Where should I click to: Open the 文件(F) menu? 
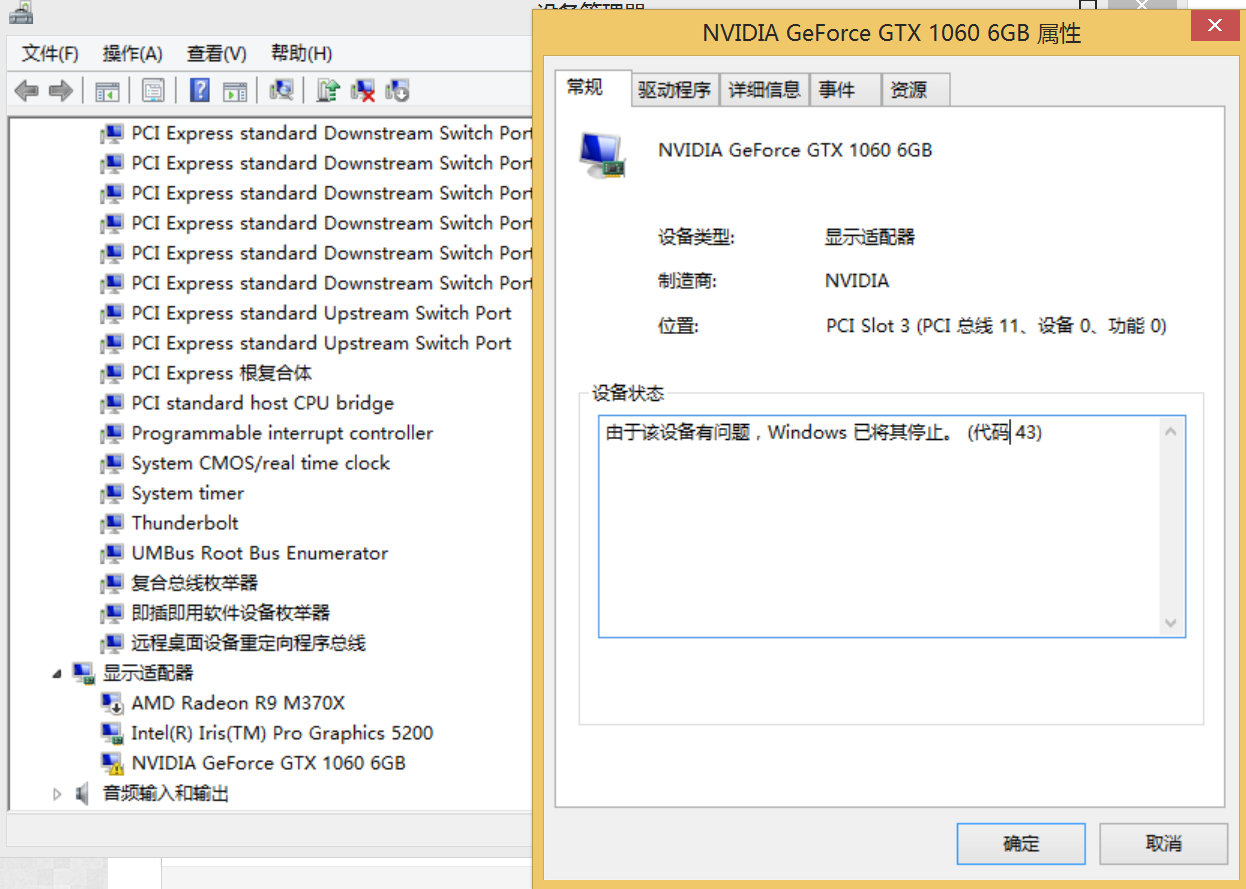[x=50, y=53]
